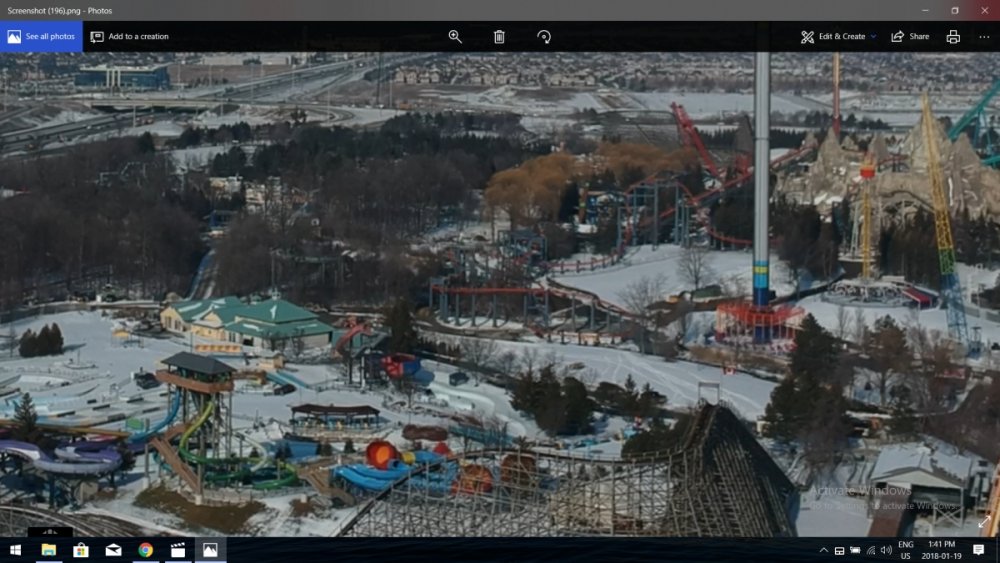Open File Explorer from the taskbar

pyautogui.click(x=48, y=550)
